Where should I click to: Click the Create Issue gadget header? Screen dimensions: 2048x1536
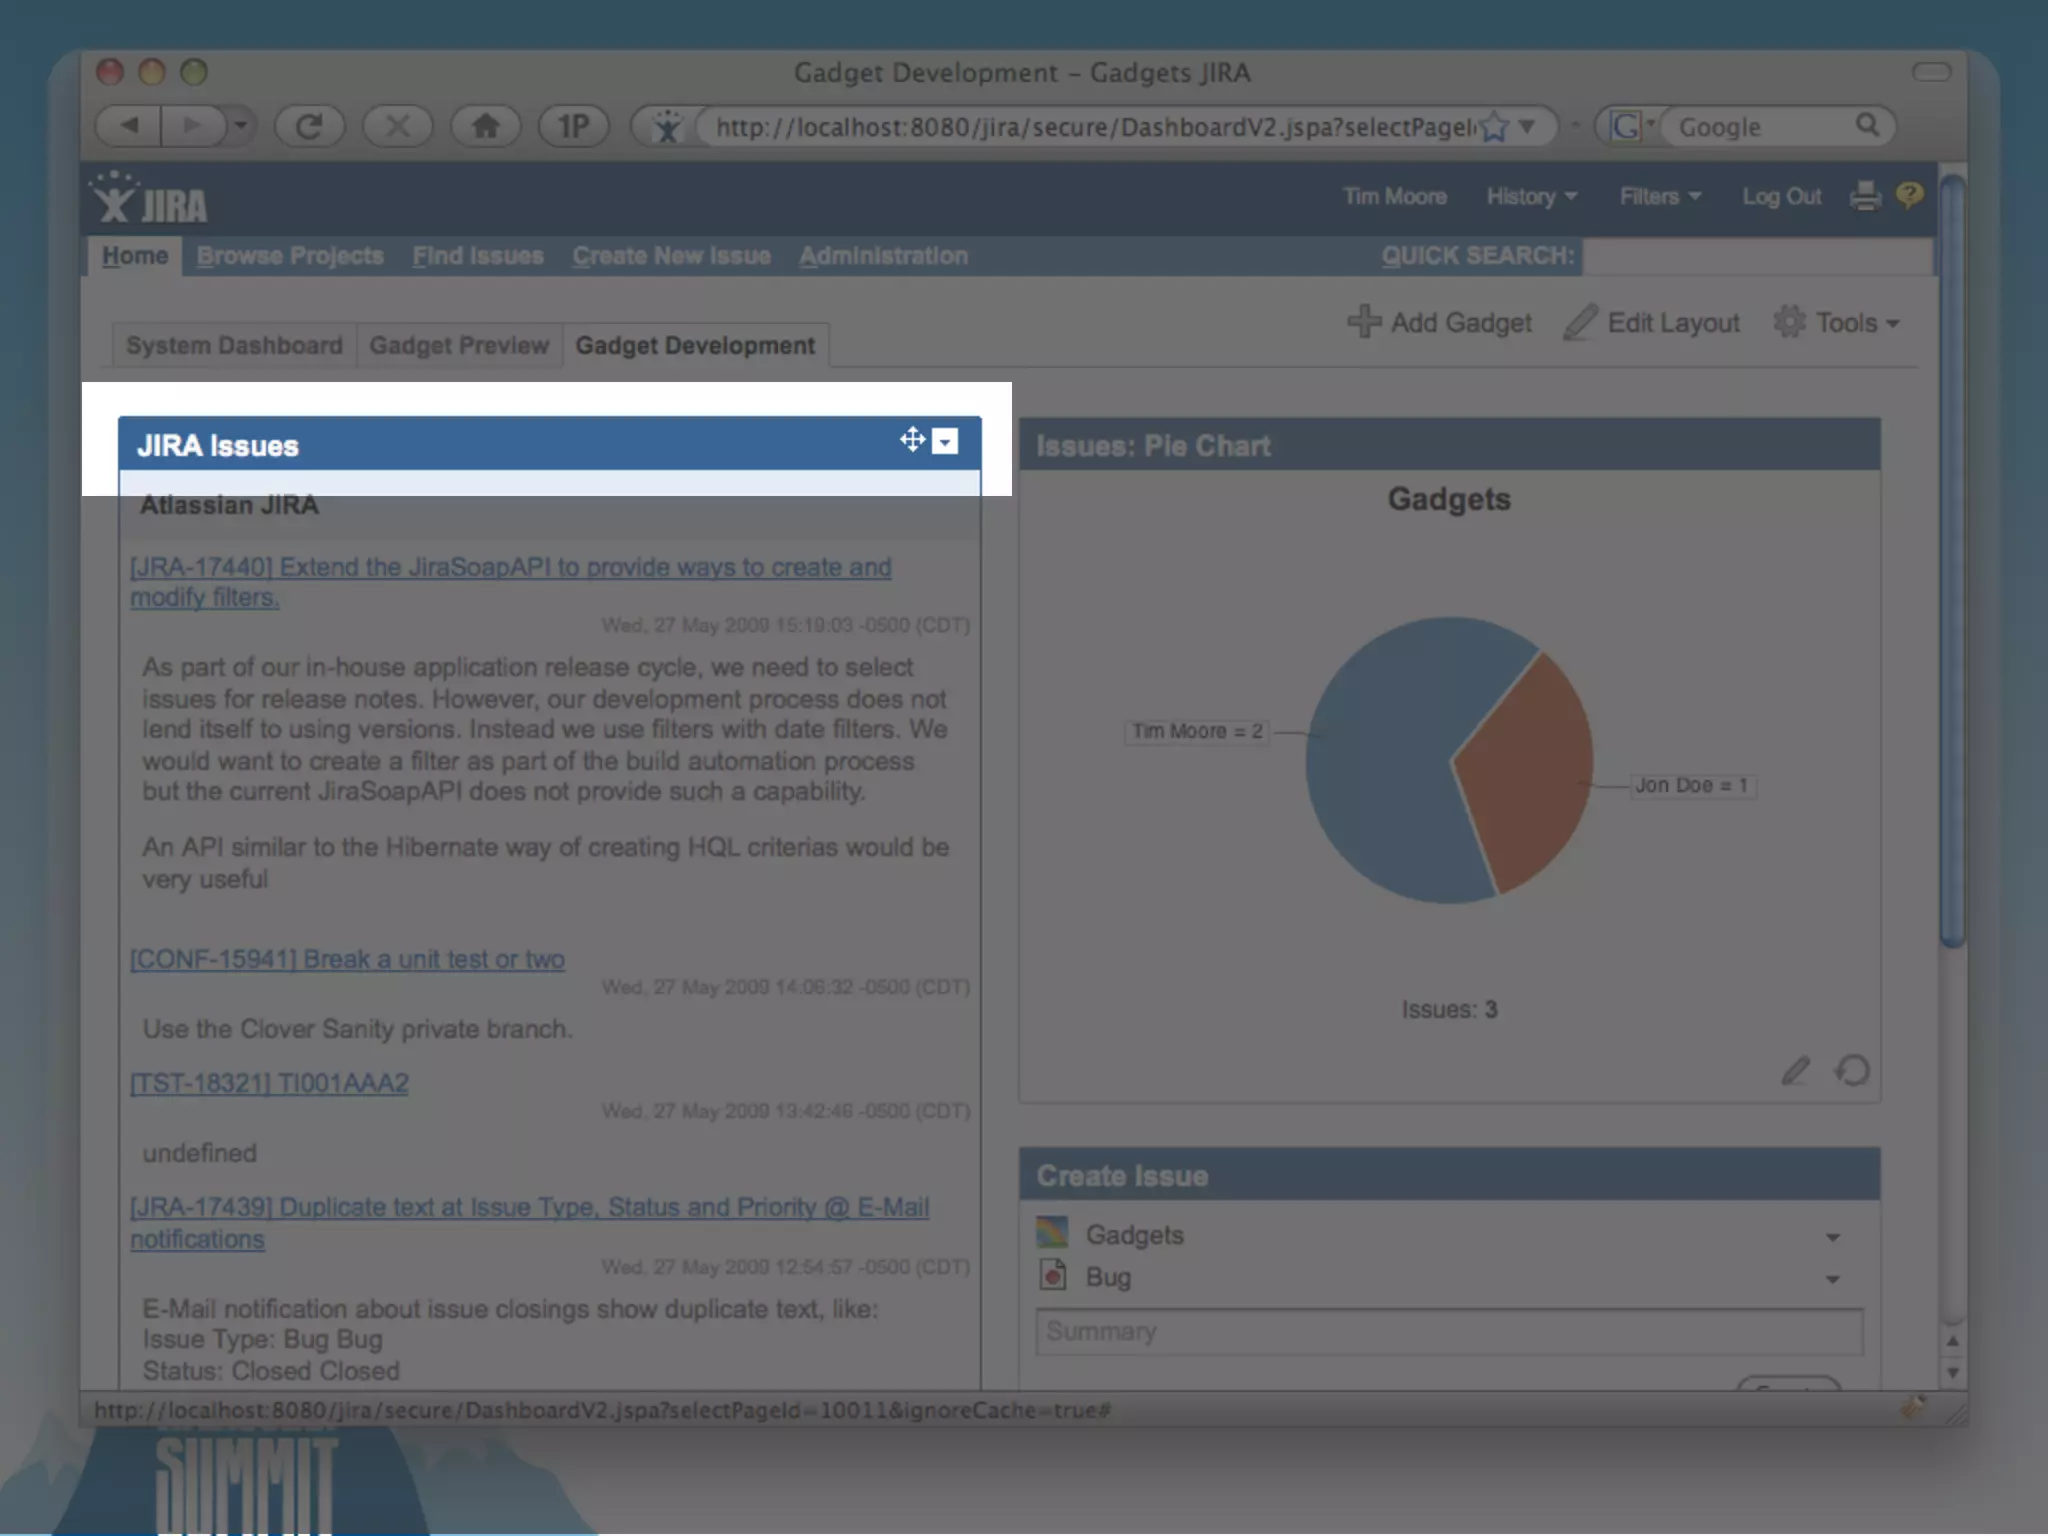click(x=1449, y=1175)
